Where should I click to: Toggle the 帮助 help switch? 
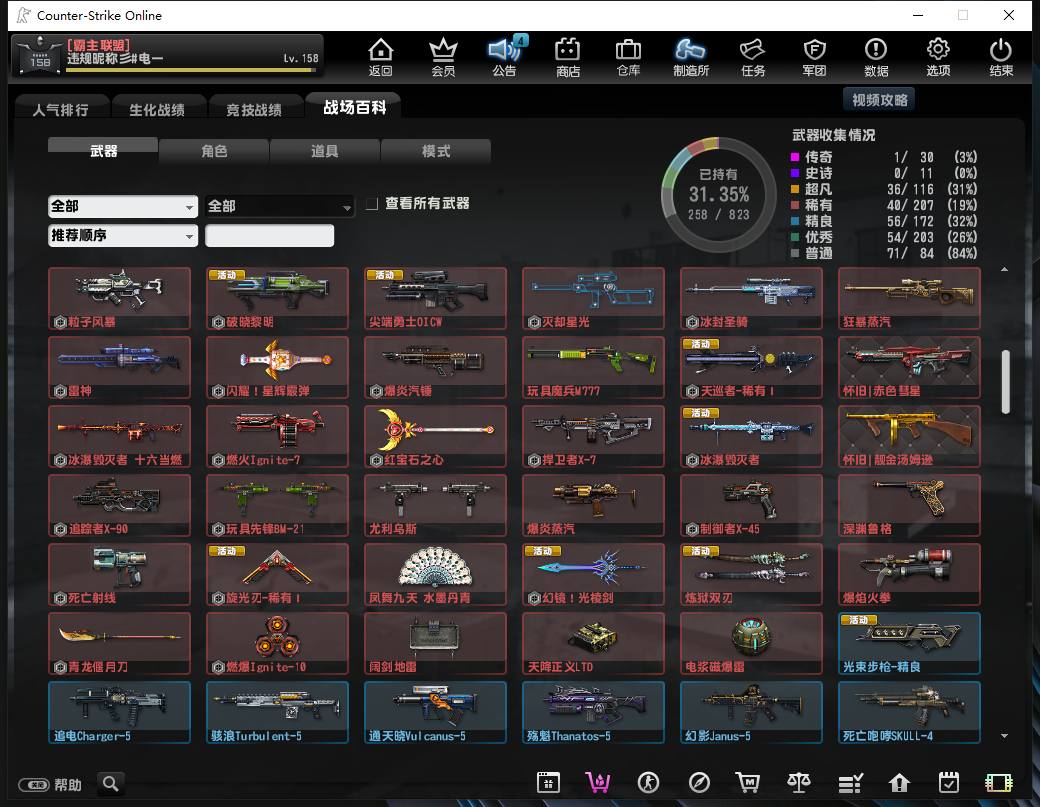click(34, 785)
